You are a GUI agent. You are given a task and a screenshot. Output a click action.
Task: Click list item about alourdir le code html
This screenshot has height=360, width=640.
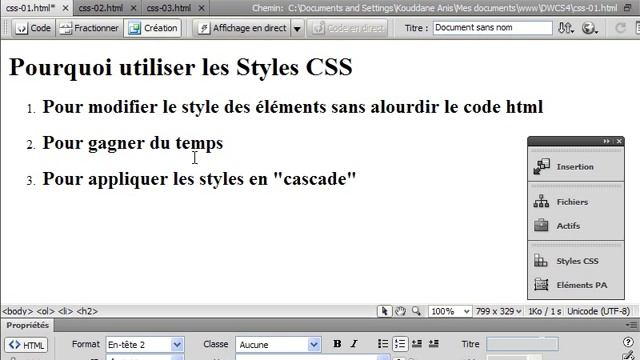coord(293,107)
